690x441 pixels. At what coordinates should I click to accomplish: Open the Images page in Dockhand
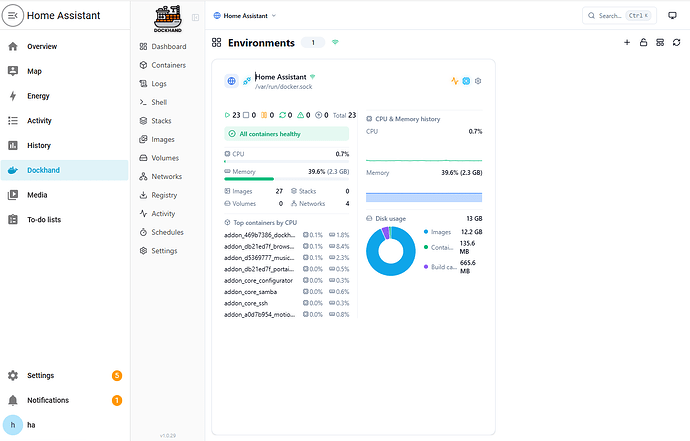[x=157, y=140]
